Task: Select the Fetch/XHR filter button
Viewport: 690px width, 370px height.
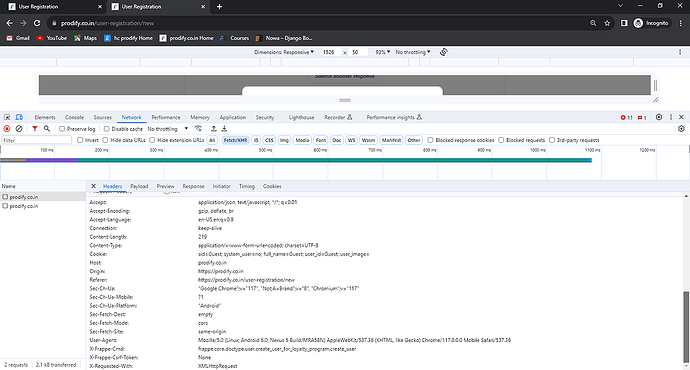Action: point(235,140)
